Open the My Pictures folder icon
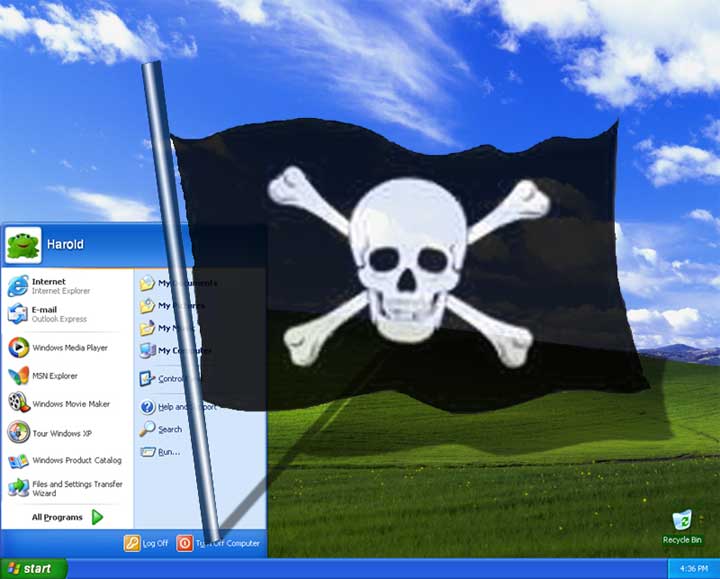Viewport: 720px width, 579px height. pos(147,305)
